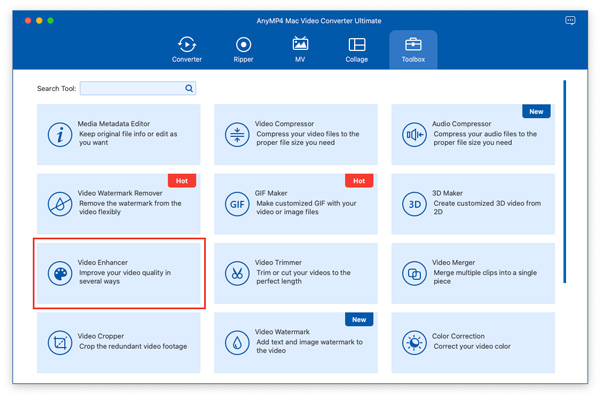
Task: Click the 3D Maker icon
Action: (x=414, y=204)
